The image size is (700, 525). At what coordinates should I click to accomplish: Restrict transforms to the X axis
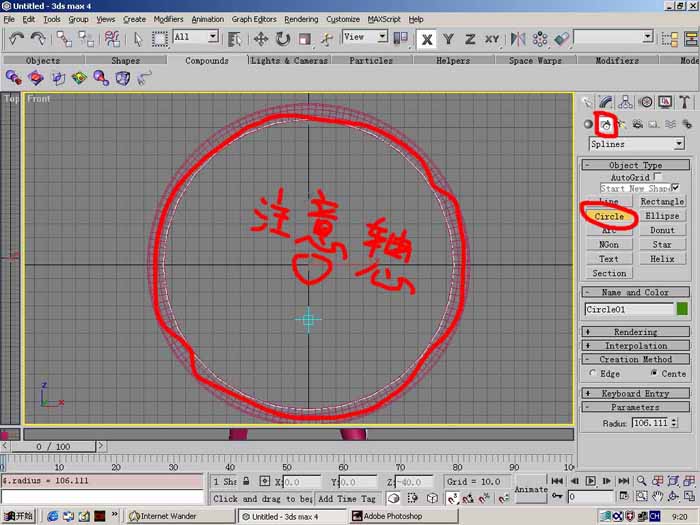tap(427, 39)
